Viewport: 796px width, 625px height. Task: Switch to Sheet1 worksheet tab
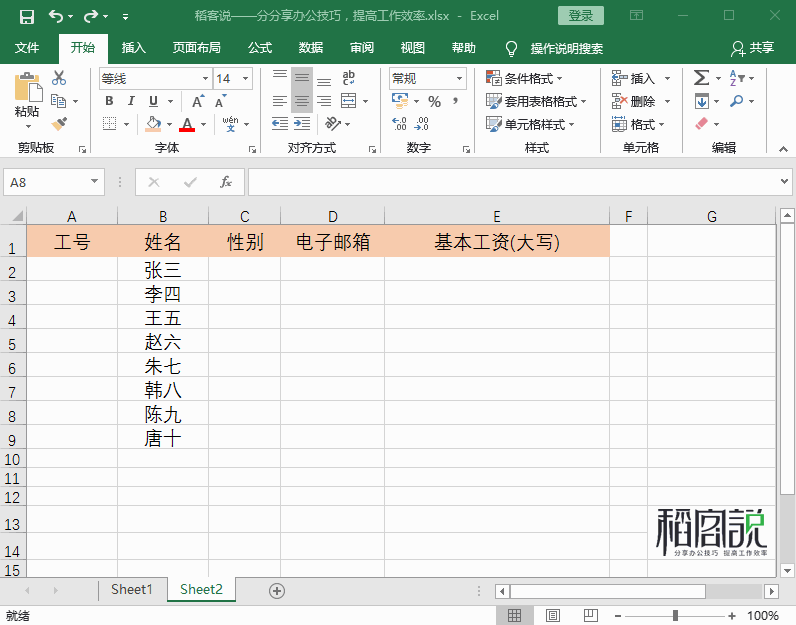tap(131, 589)
